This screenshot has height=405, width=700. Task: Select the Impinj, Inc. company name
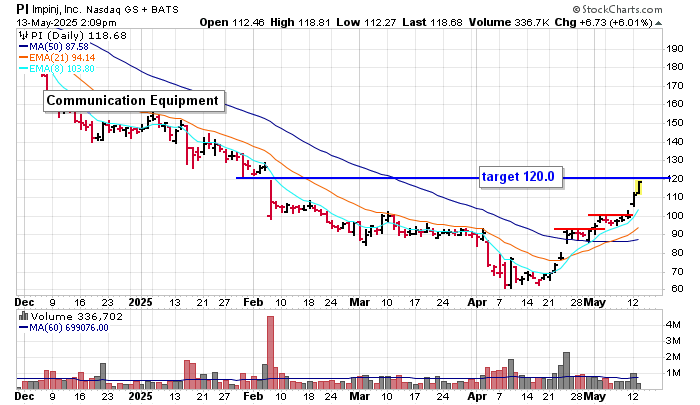(57, 9)
